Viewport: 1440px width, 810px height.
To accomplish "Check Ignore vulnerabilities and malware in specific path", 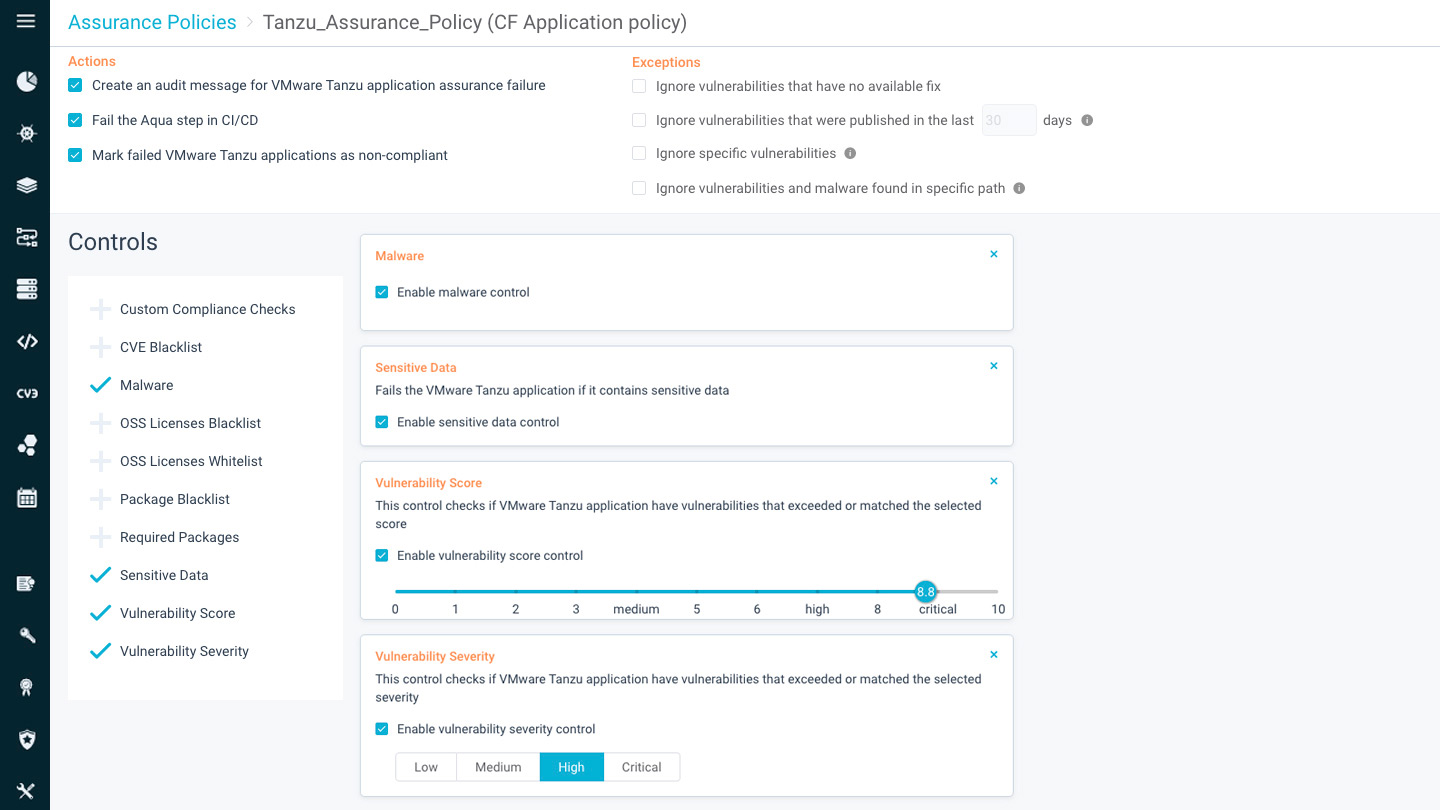I will [639, 188].
